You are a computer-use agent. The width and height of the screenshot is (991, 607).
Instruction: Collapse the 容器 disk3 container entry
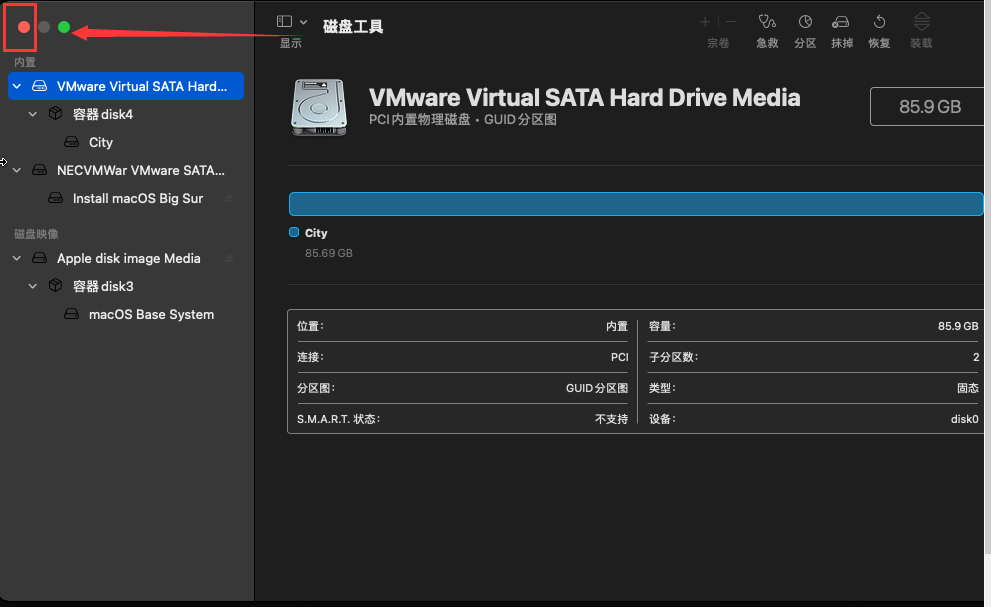pos(32,286)
